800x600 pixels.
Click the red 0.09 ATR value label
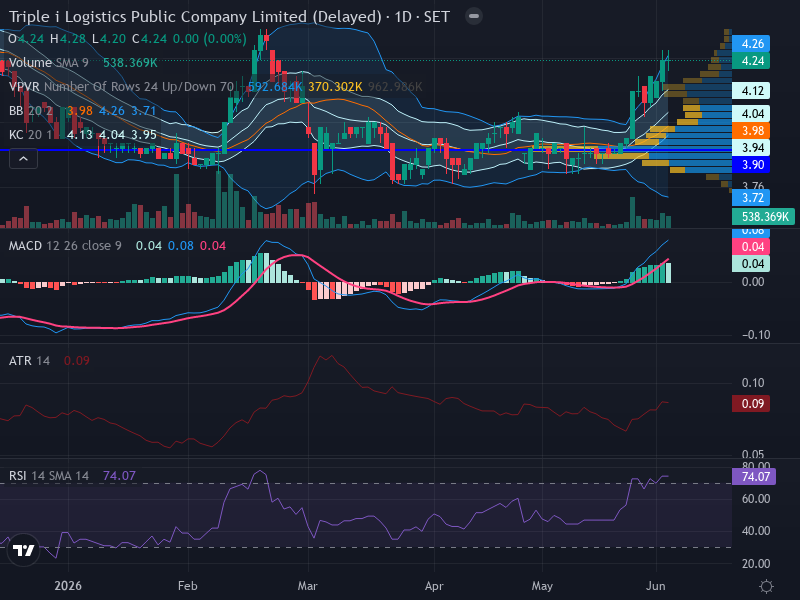(751, 404)
